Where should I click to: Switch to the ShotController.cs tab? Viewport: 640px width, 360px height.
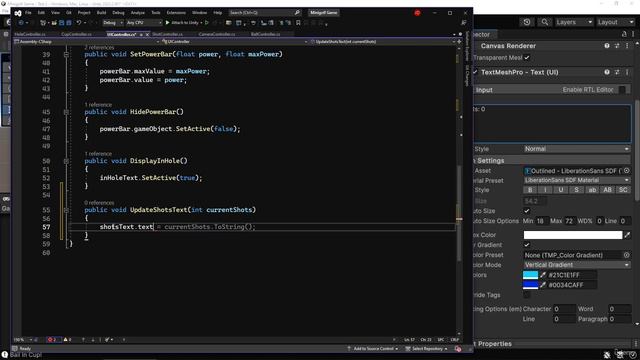coord(167,34)
